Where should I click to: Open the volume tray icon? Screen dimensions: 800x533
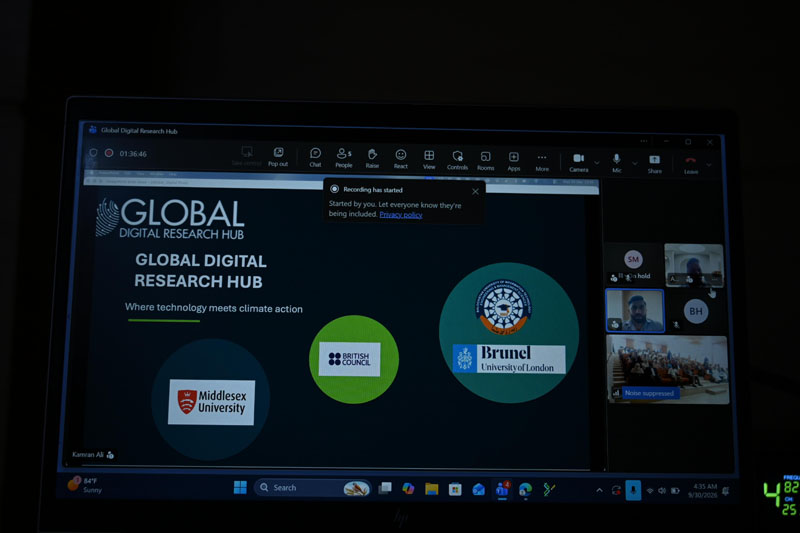click(x=662, y=491)
